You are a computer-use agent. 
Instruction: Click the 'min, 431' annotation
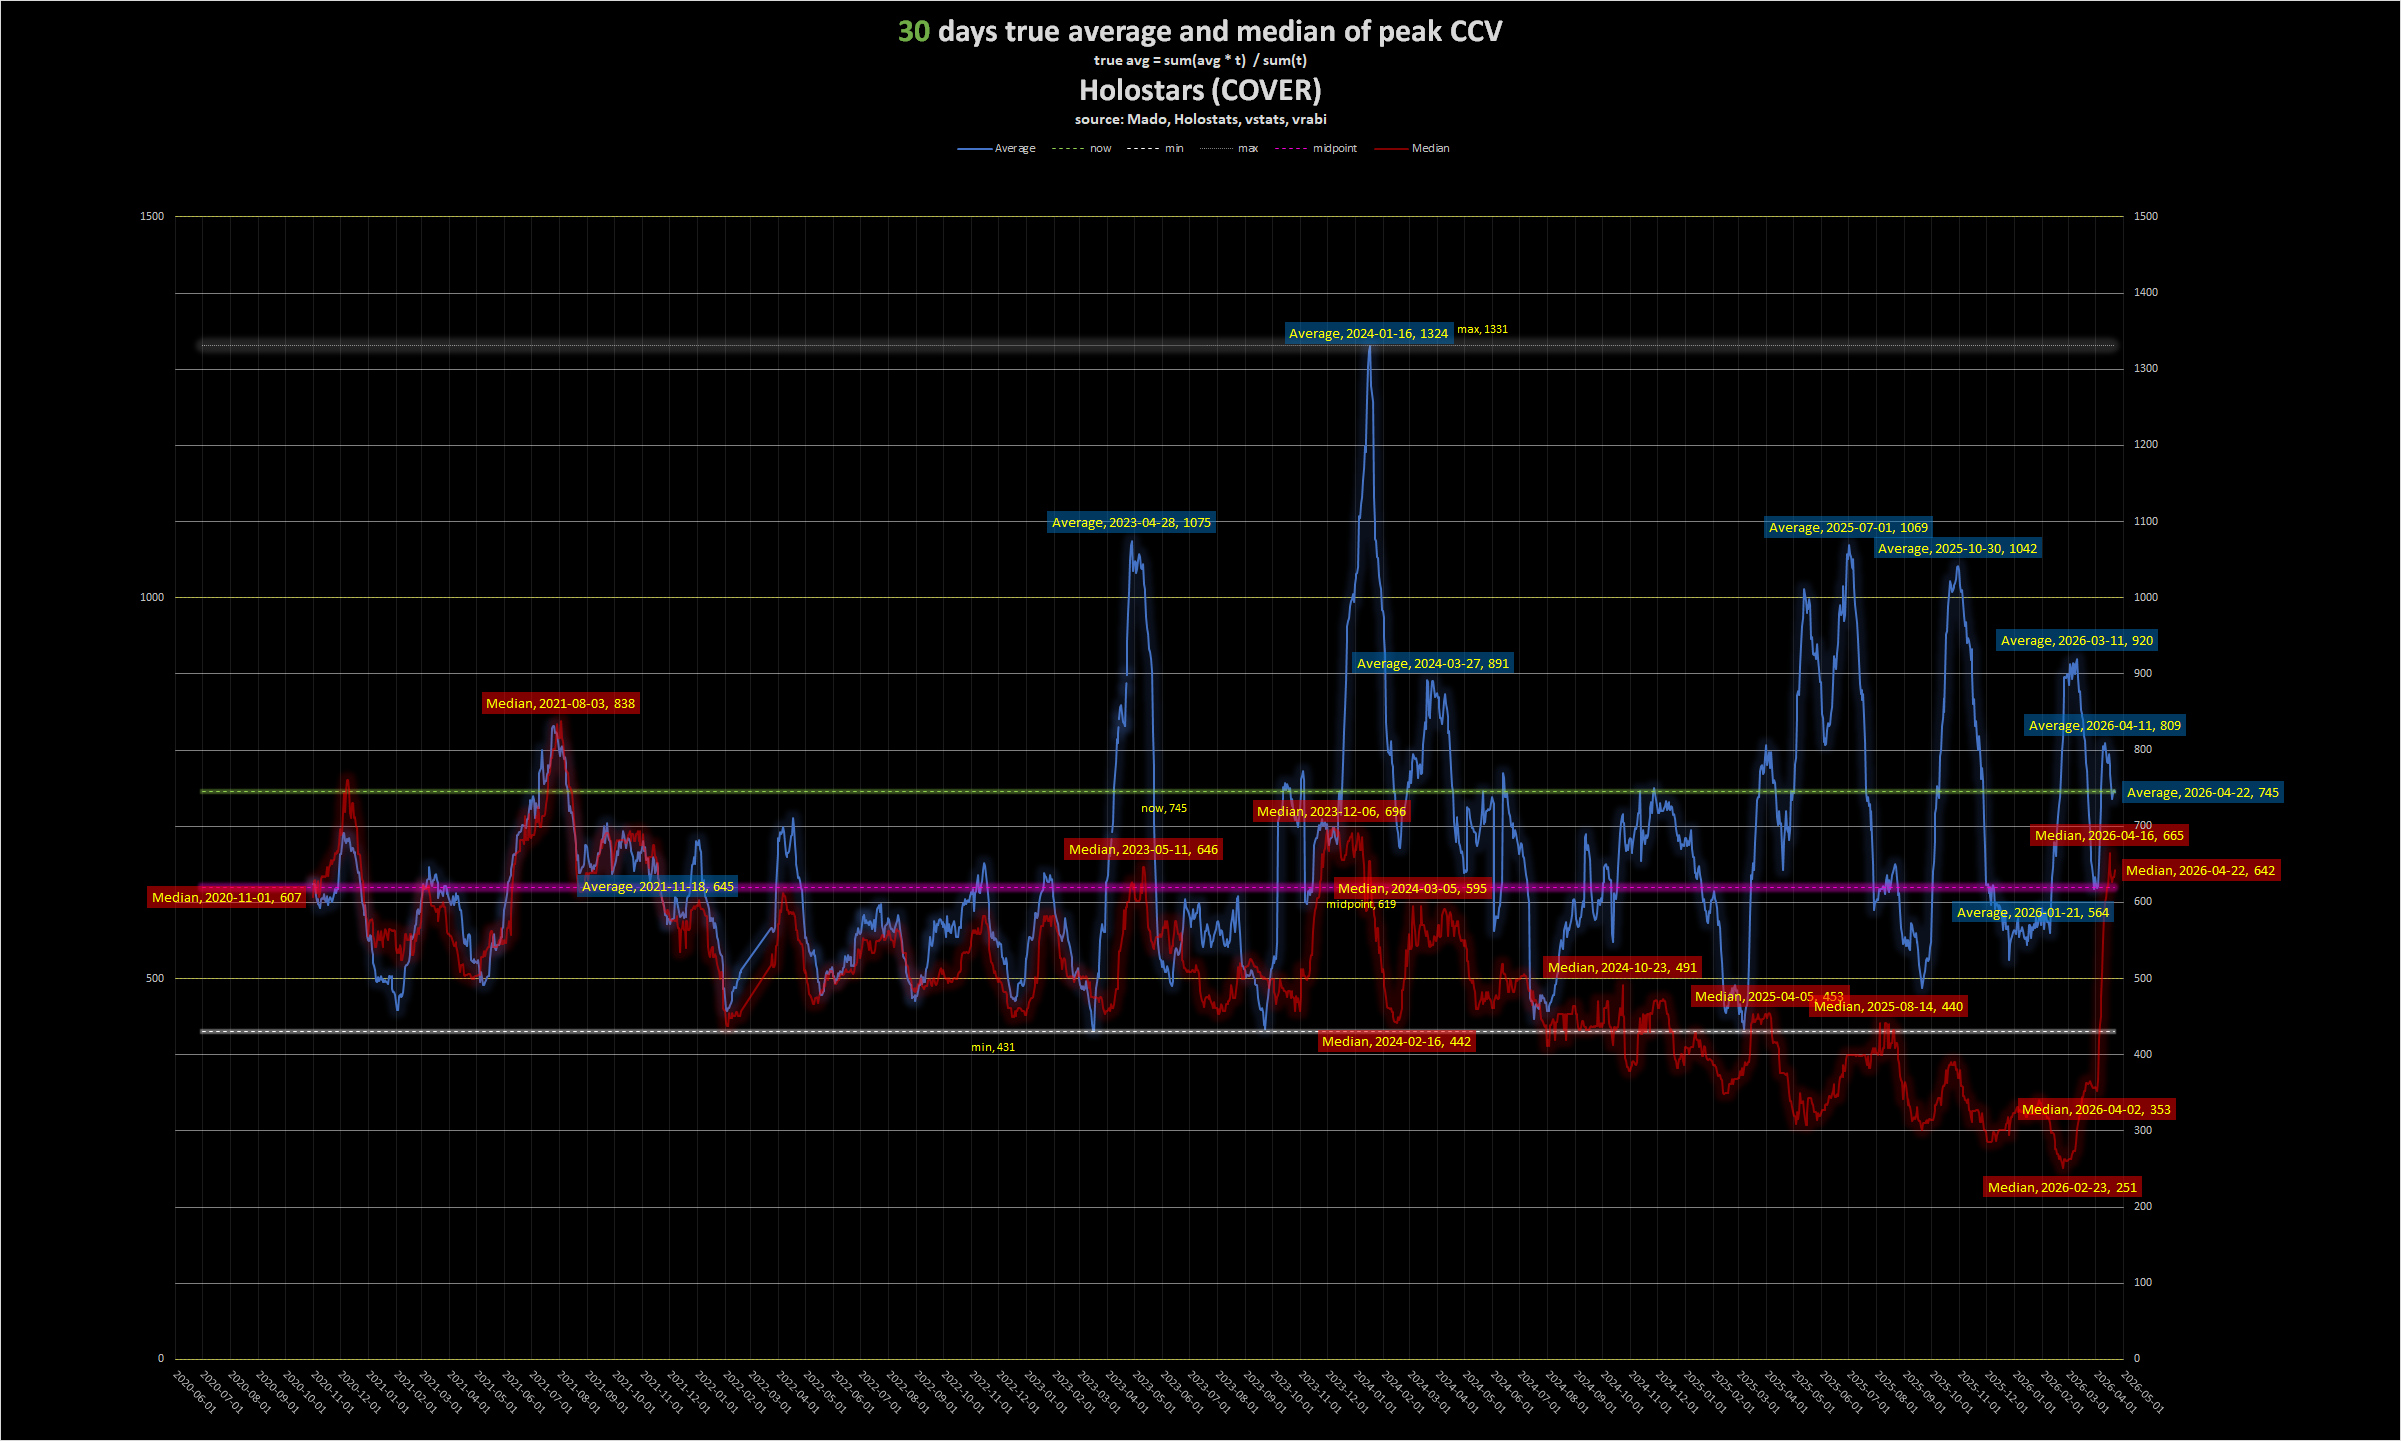click(x=992, y=1048)
